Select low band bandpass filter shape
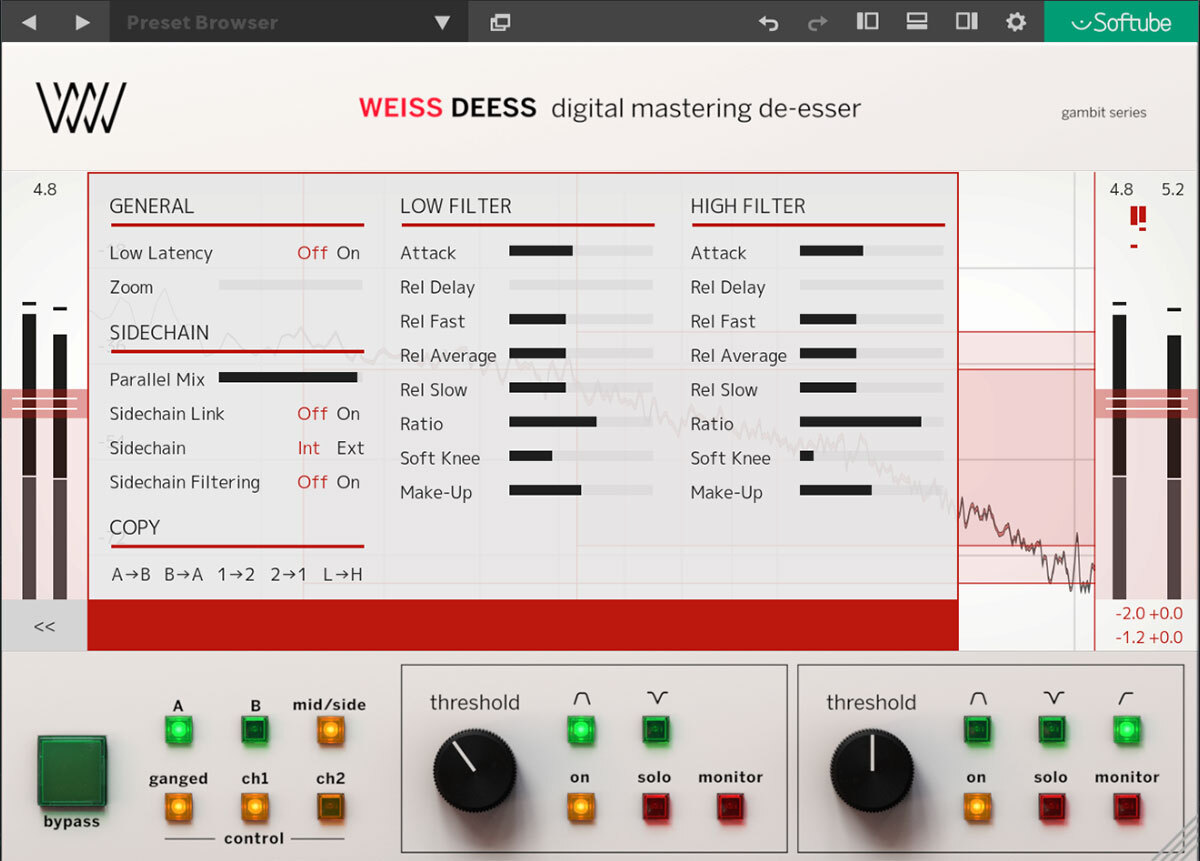 [x=580, y=730]
